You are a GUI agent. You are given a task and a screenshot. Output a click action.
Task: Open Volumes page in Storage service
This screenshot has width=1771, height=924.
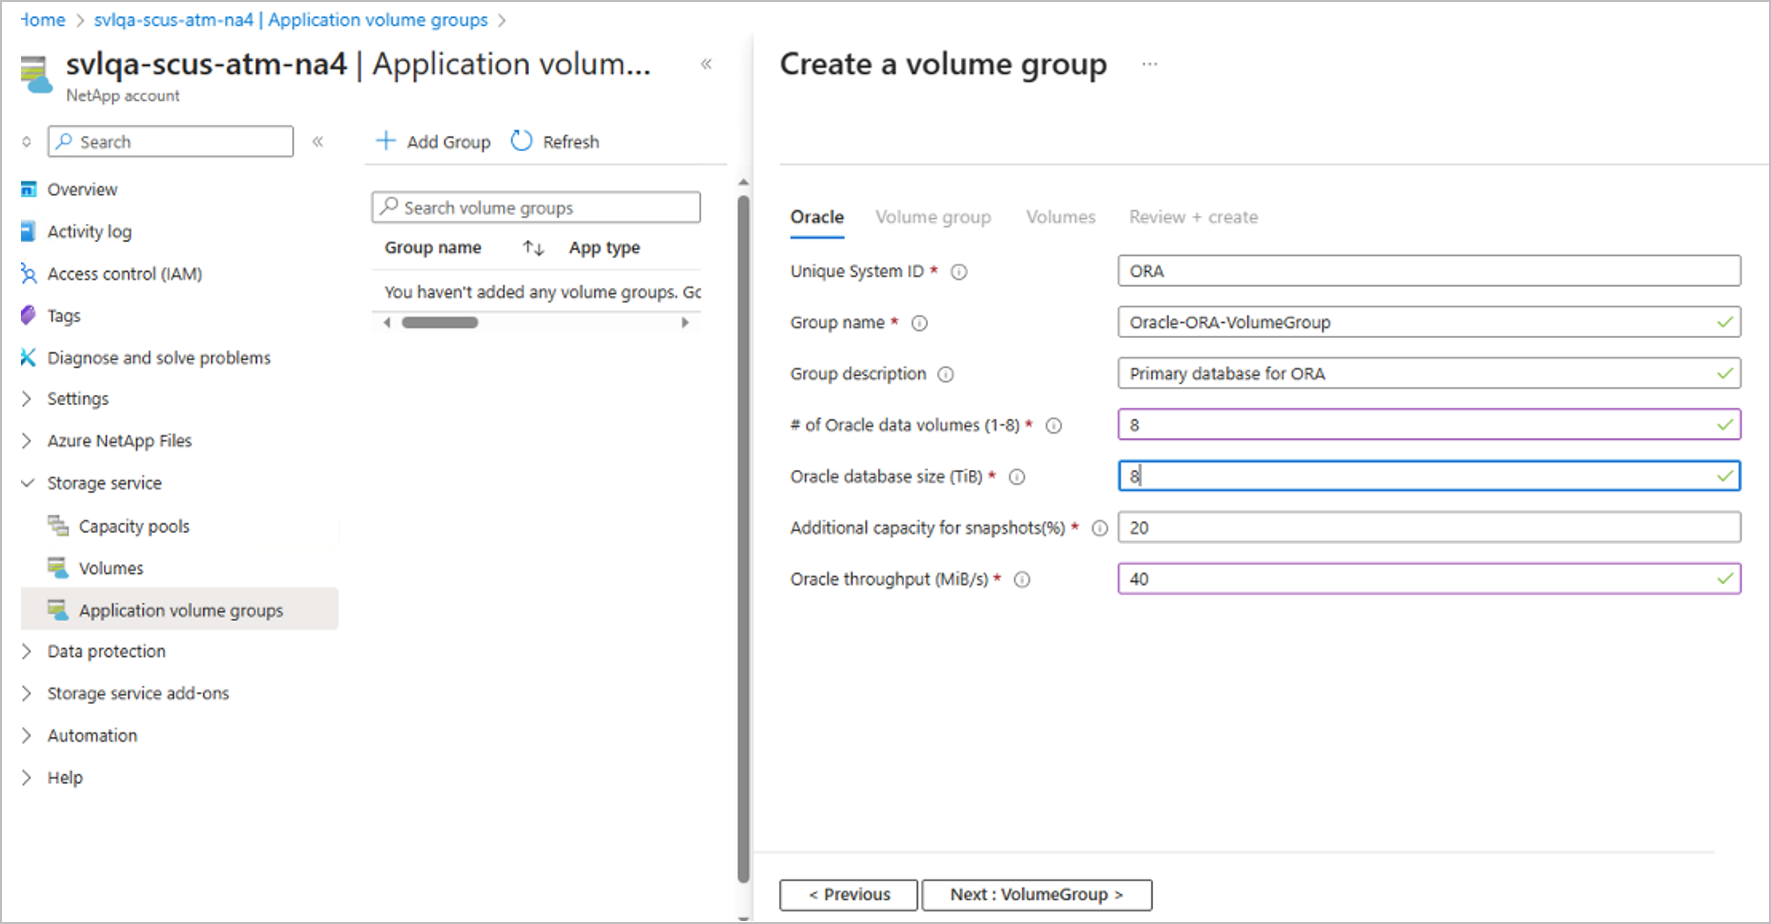point(111,568)
